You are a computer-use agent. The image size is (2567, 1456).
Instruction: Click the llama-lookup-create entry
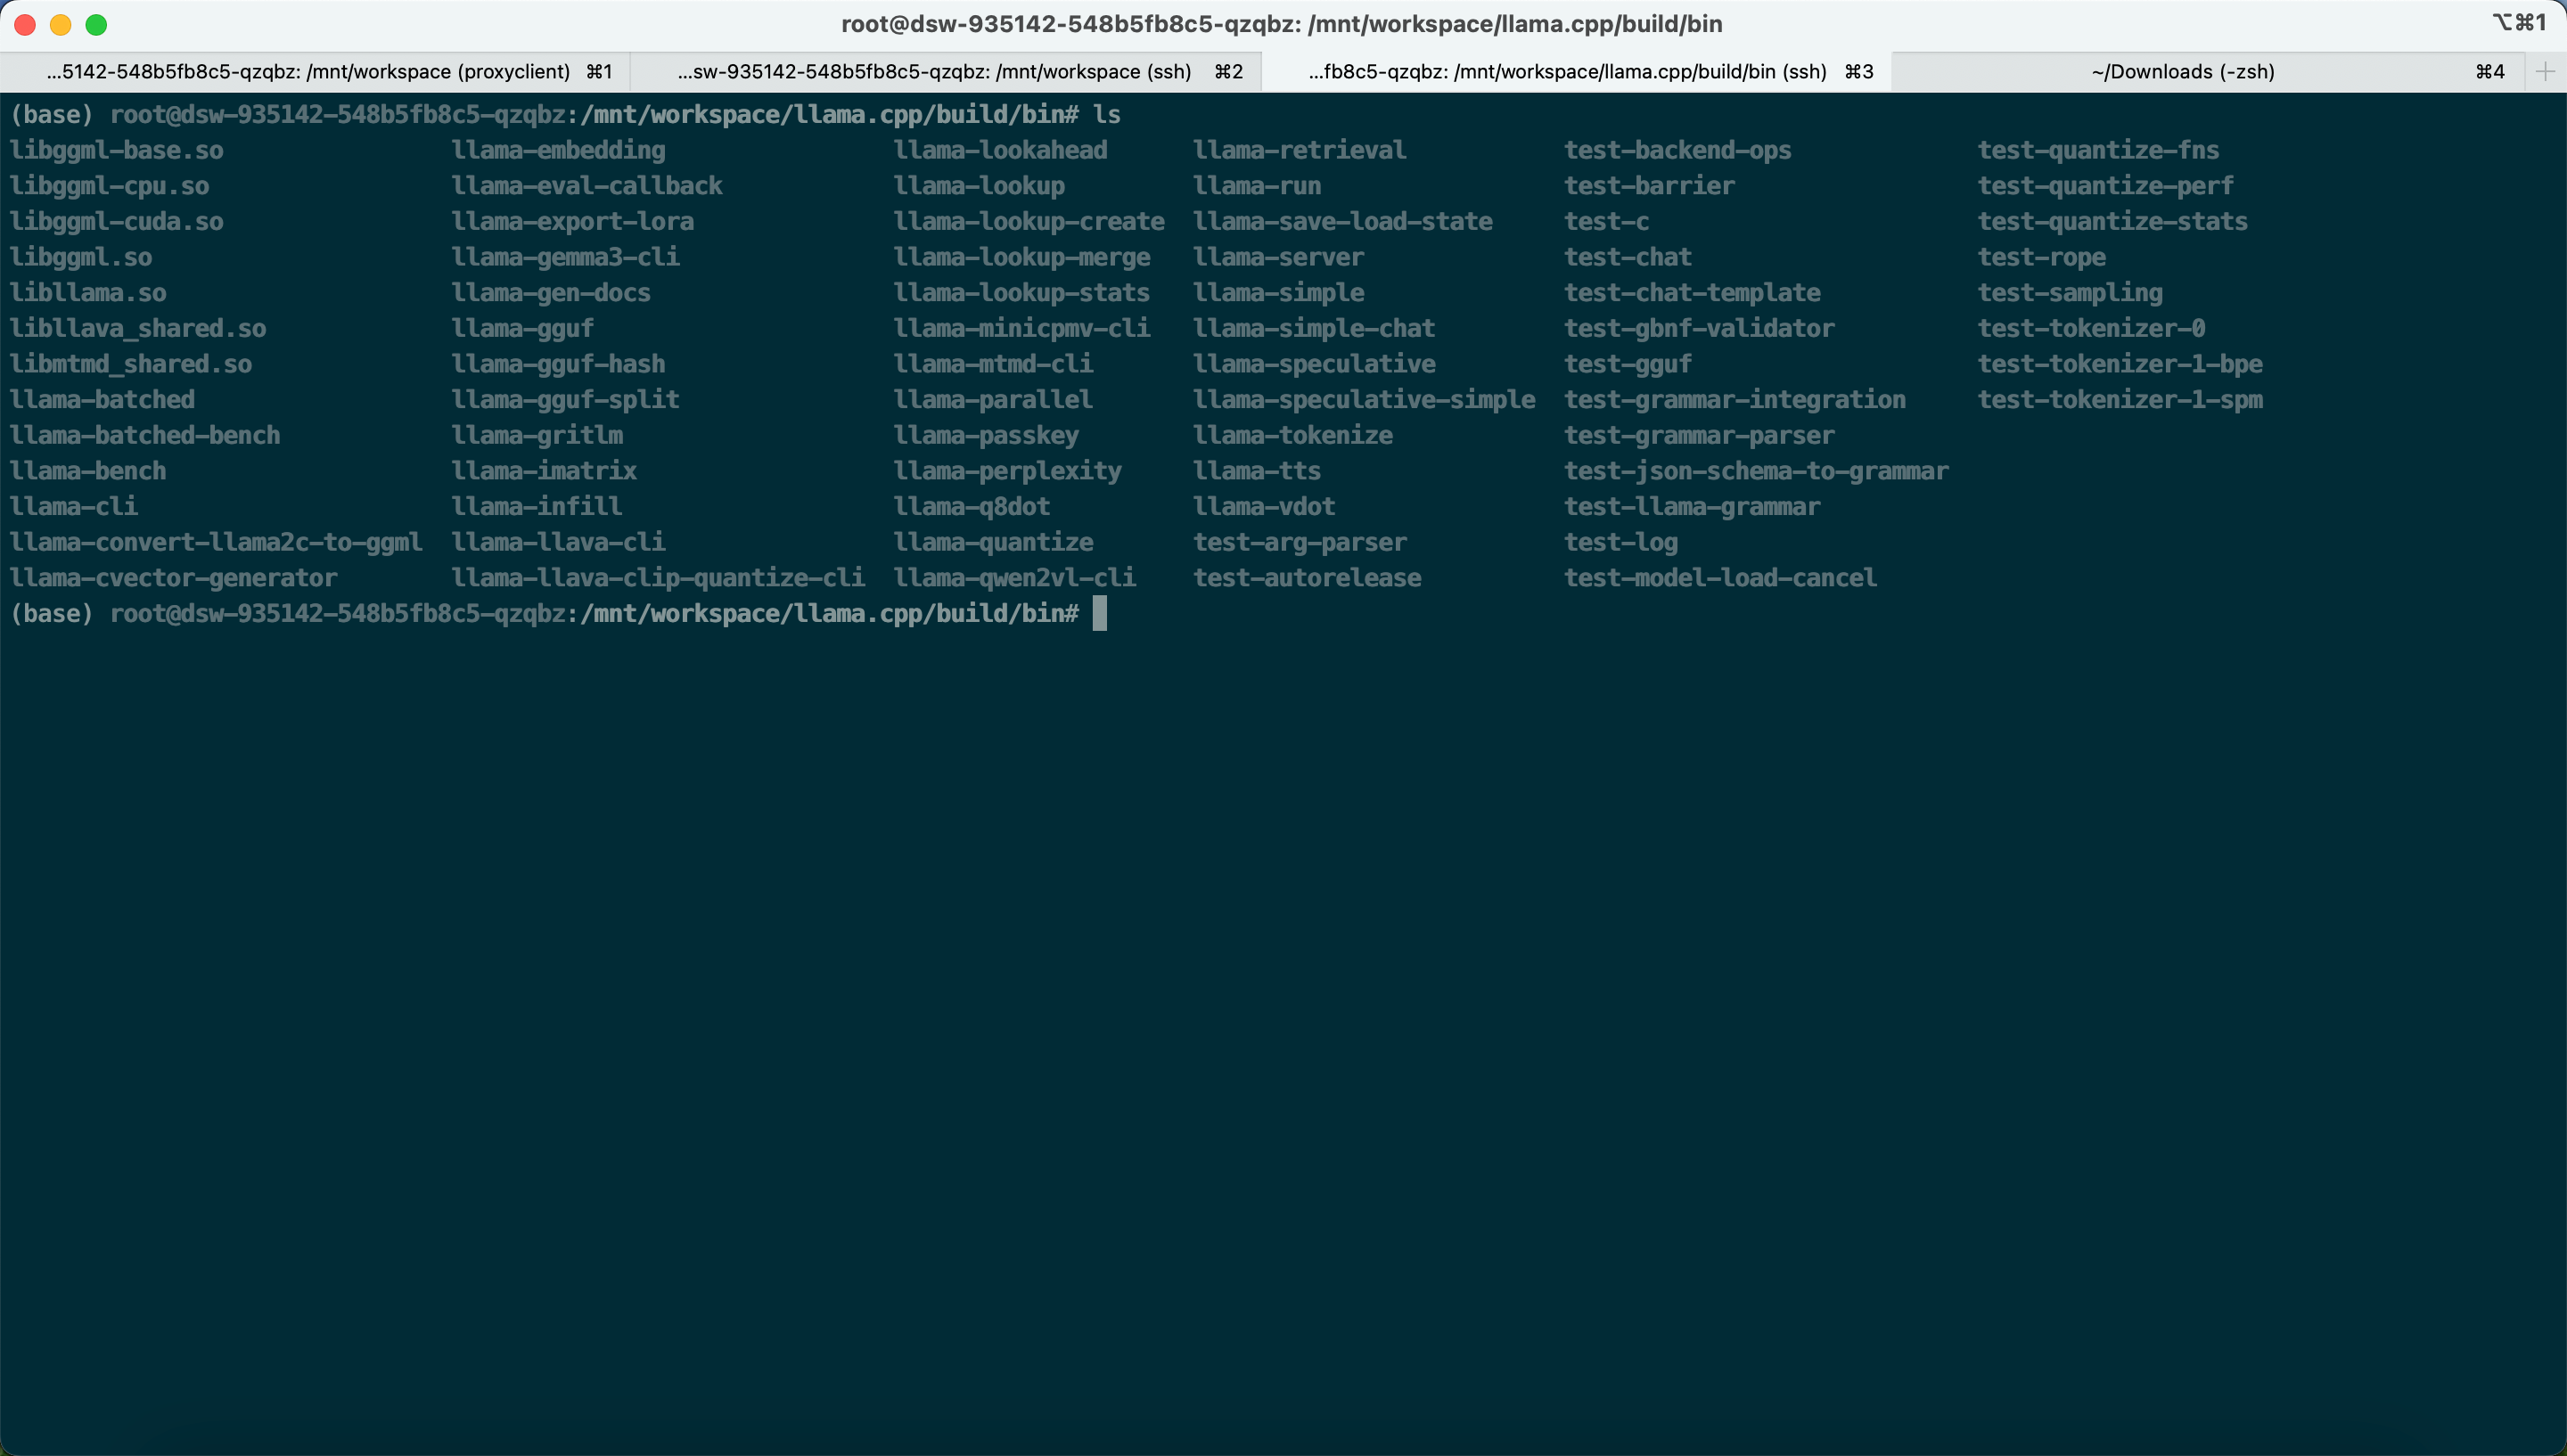point(1029,221)
